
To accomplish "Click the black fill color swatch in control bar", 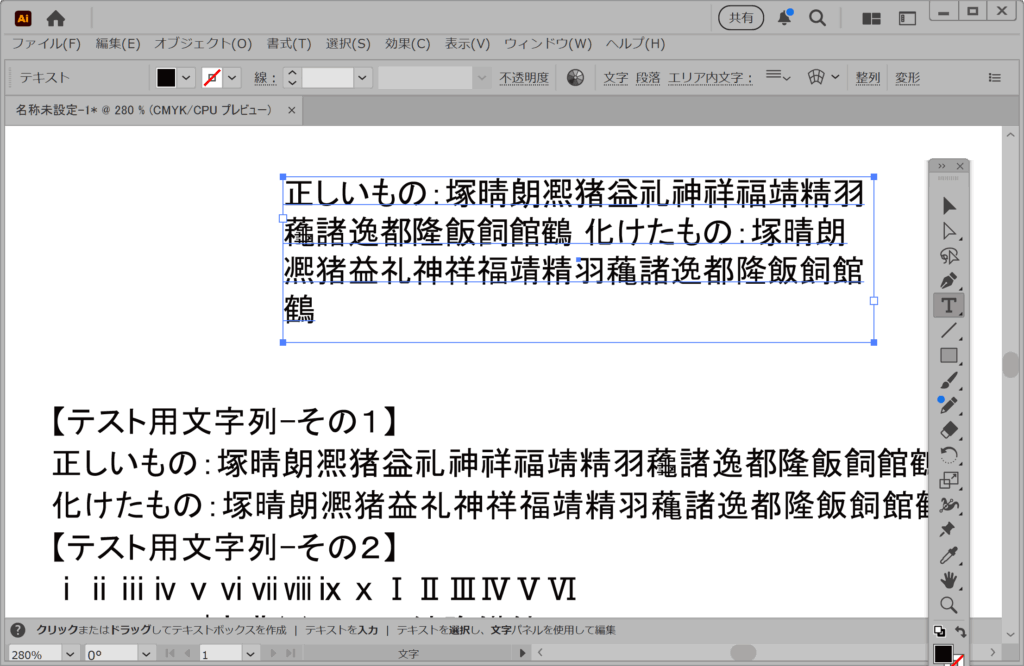I will 166,77.
